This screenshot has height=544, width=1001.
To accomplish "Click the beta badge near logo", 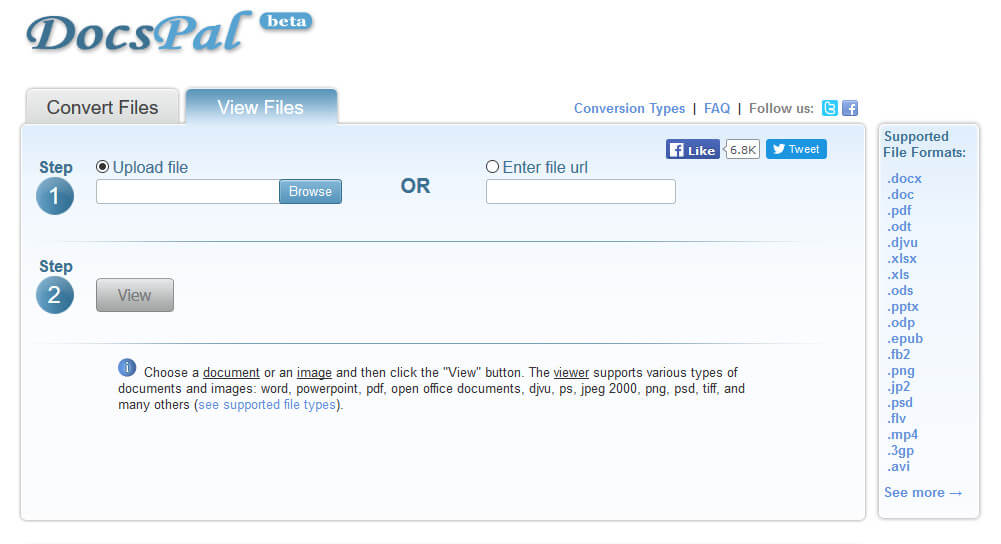I will (286, 21).
